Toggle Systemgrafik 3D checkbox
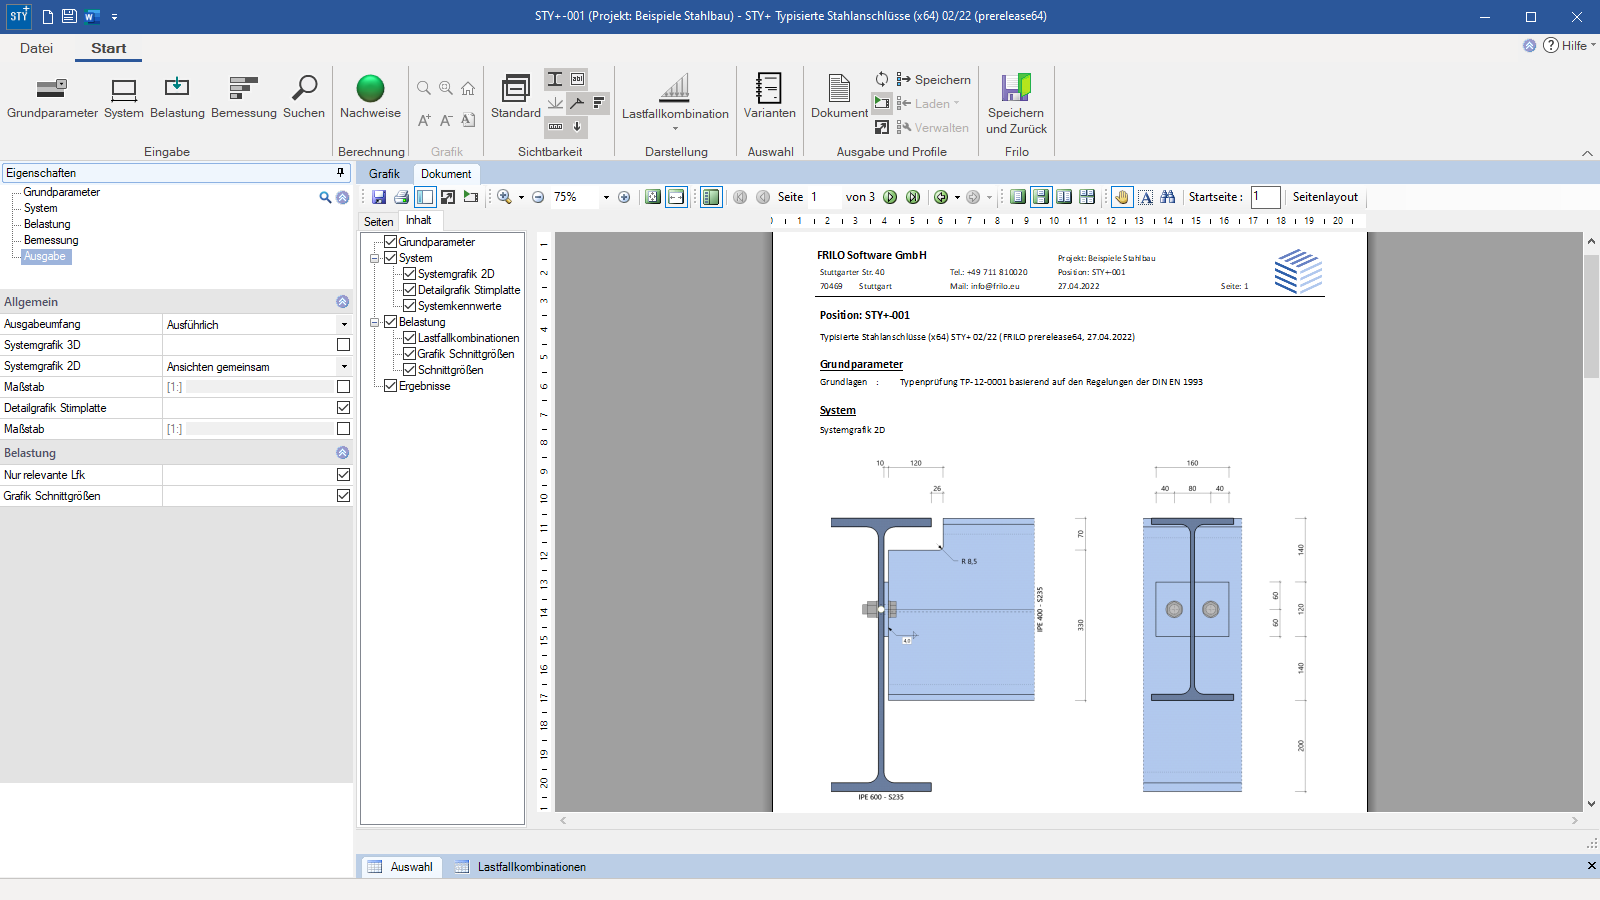The image size is (1600, 900). (343, 345)
